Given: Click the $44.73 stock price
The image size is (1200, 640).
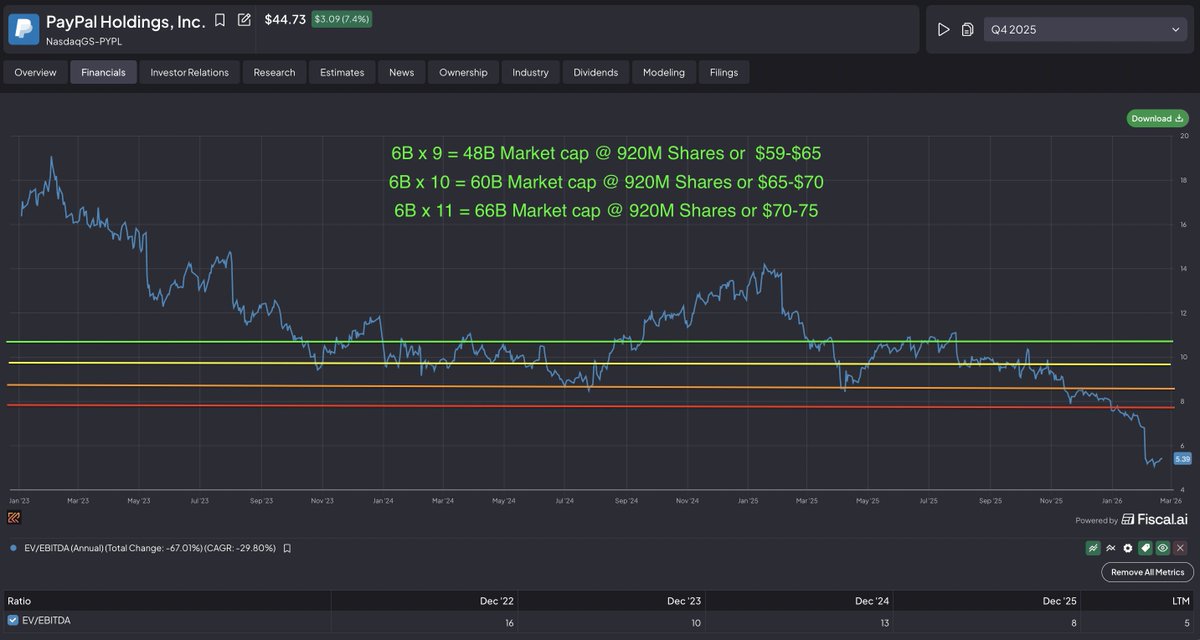Looking at the screenshot, I should pyautogui.click(x=285, y=19).
